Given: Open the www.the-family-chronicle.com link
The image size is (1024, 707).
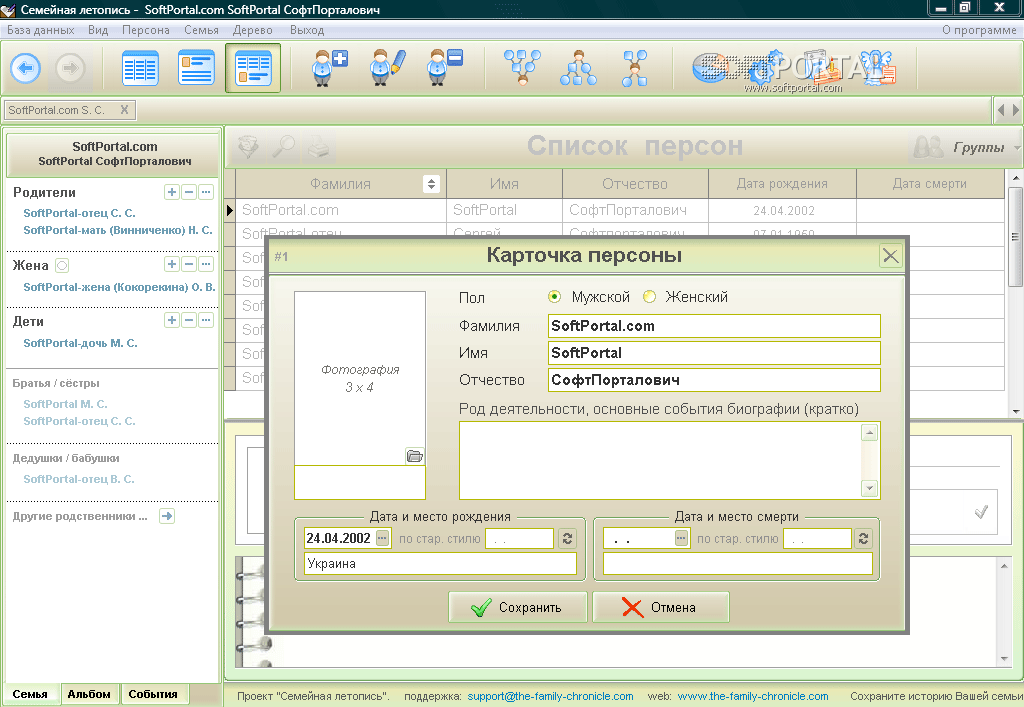Looking at the screenshot, I should coord(753,696).
